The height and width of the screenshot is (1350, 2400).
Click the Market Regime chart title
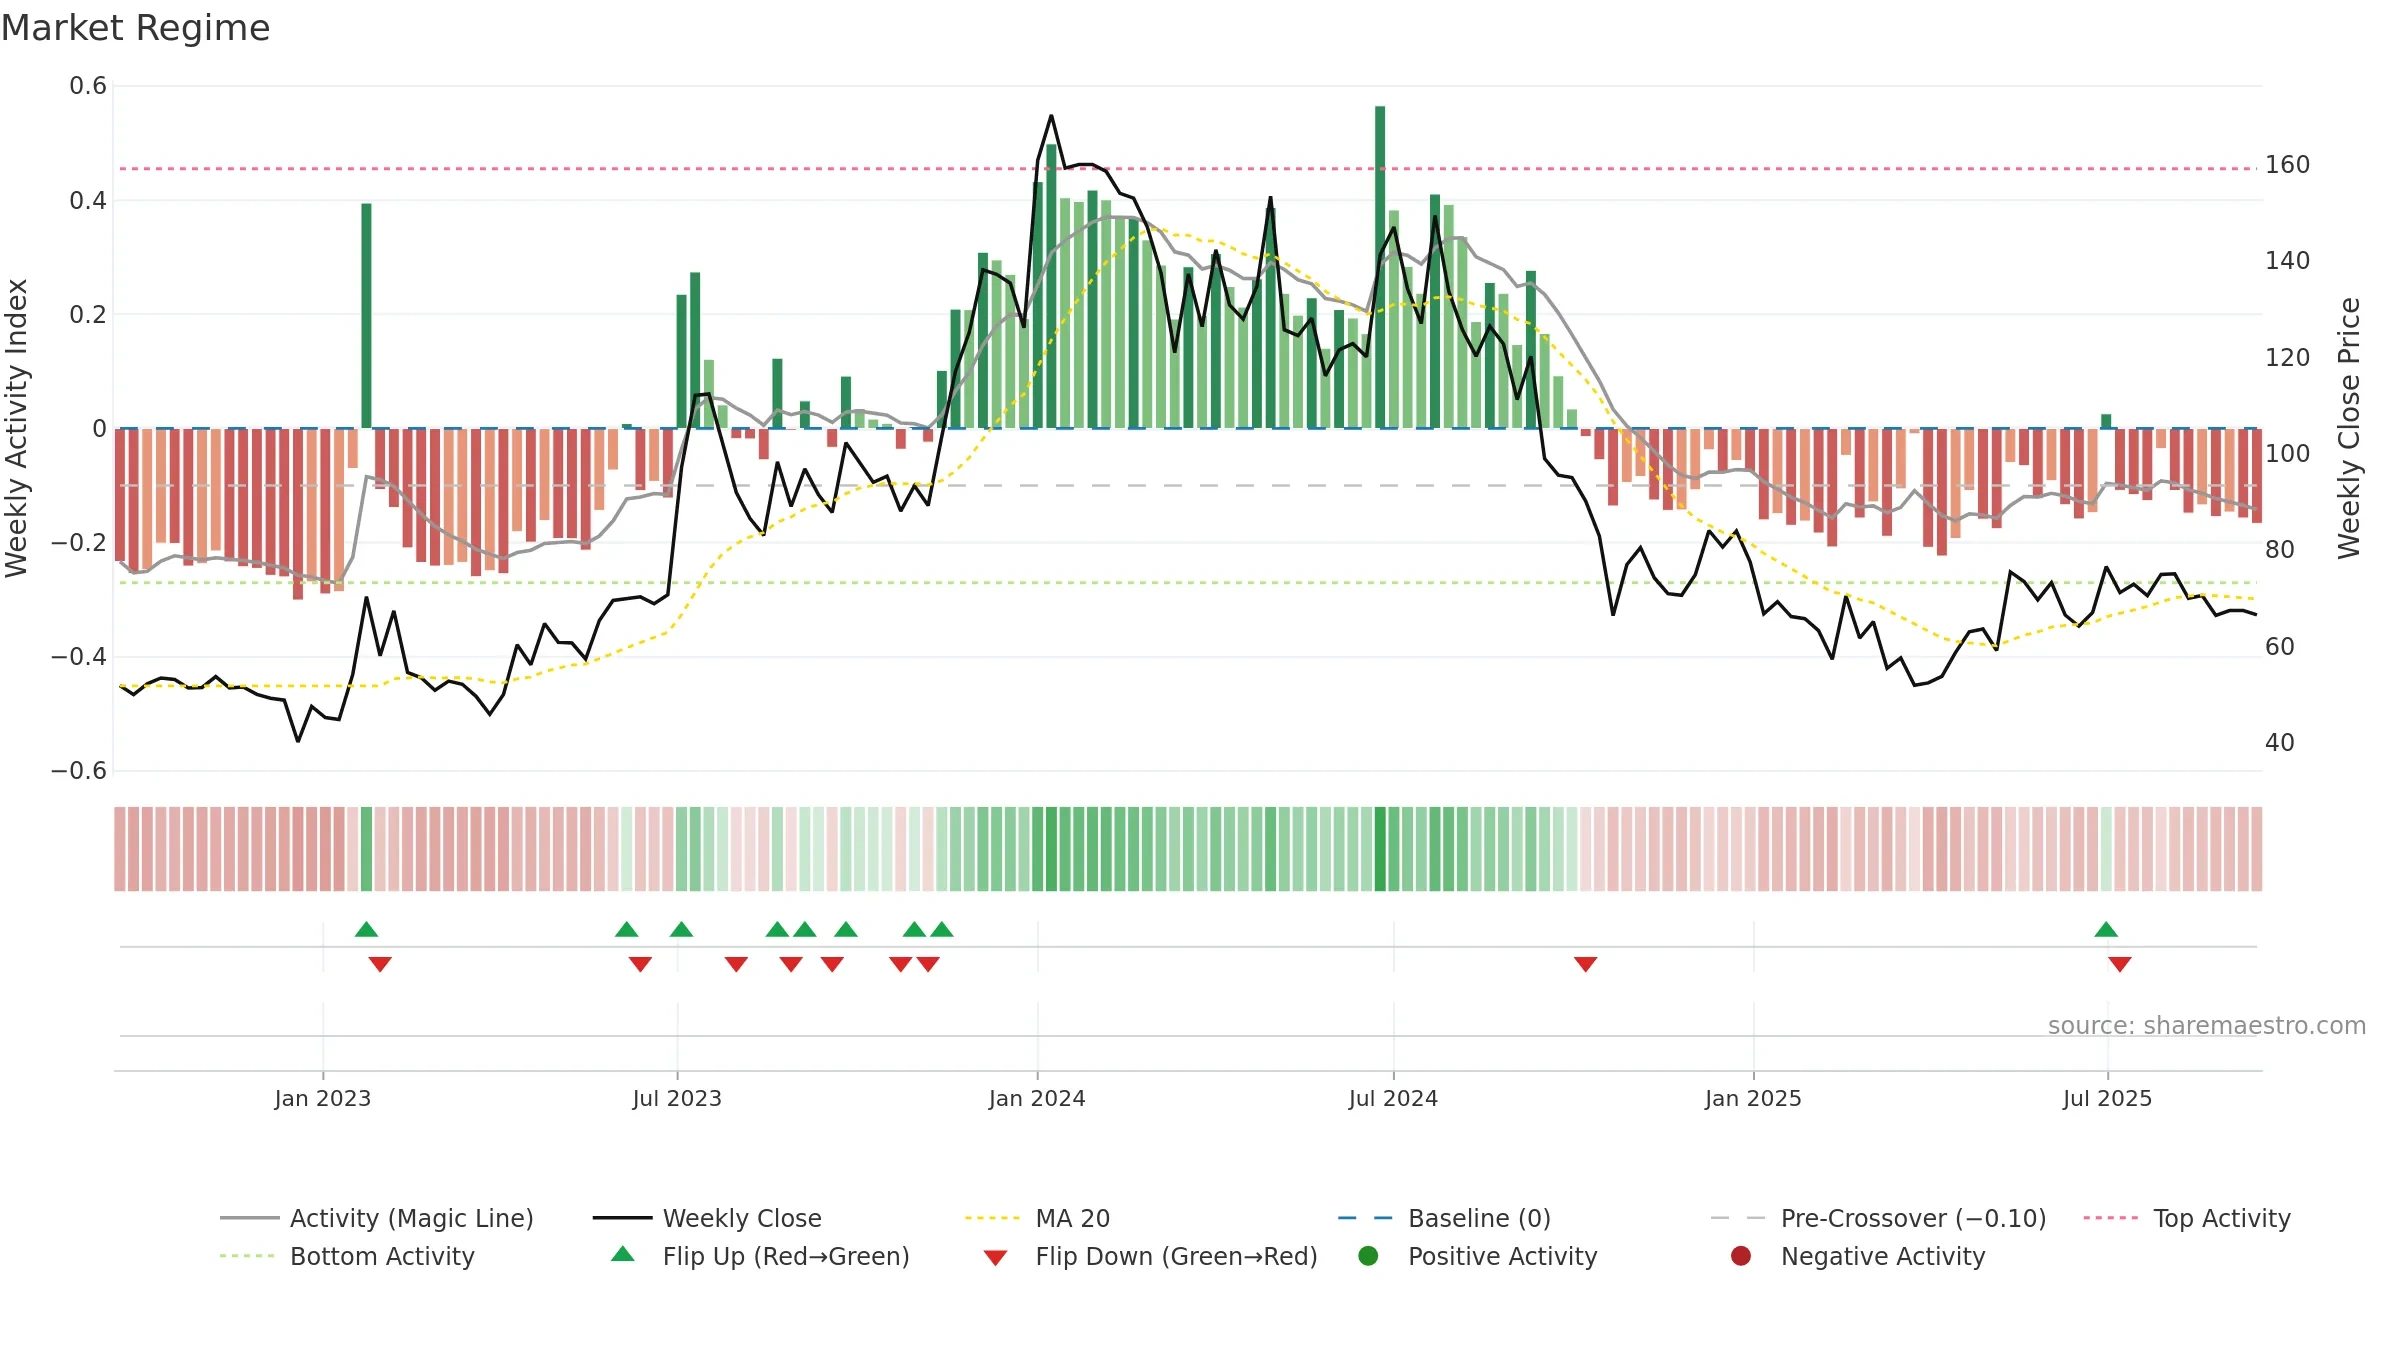135,28
